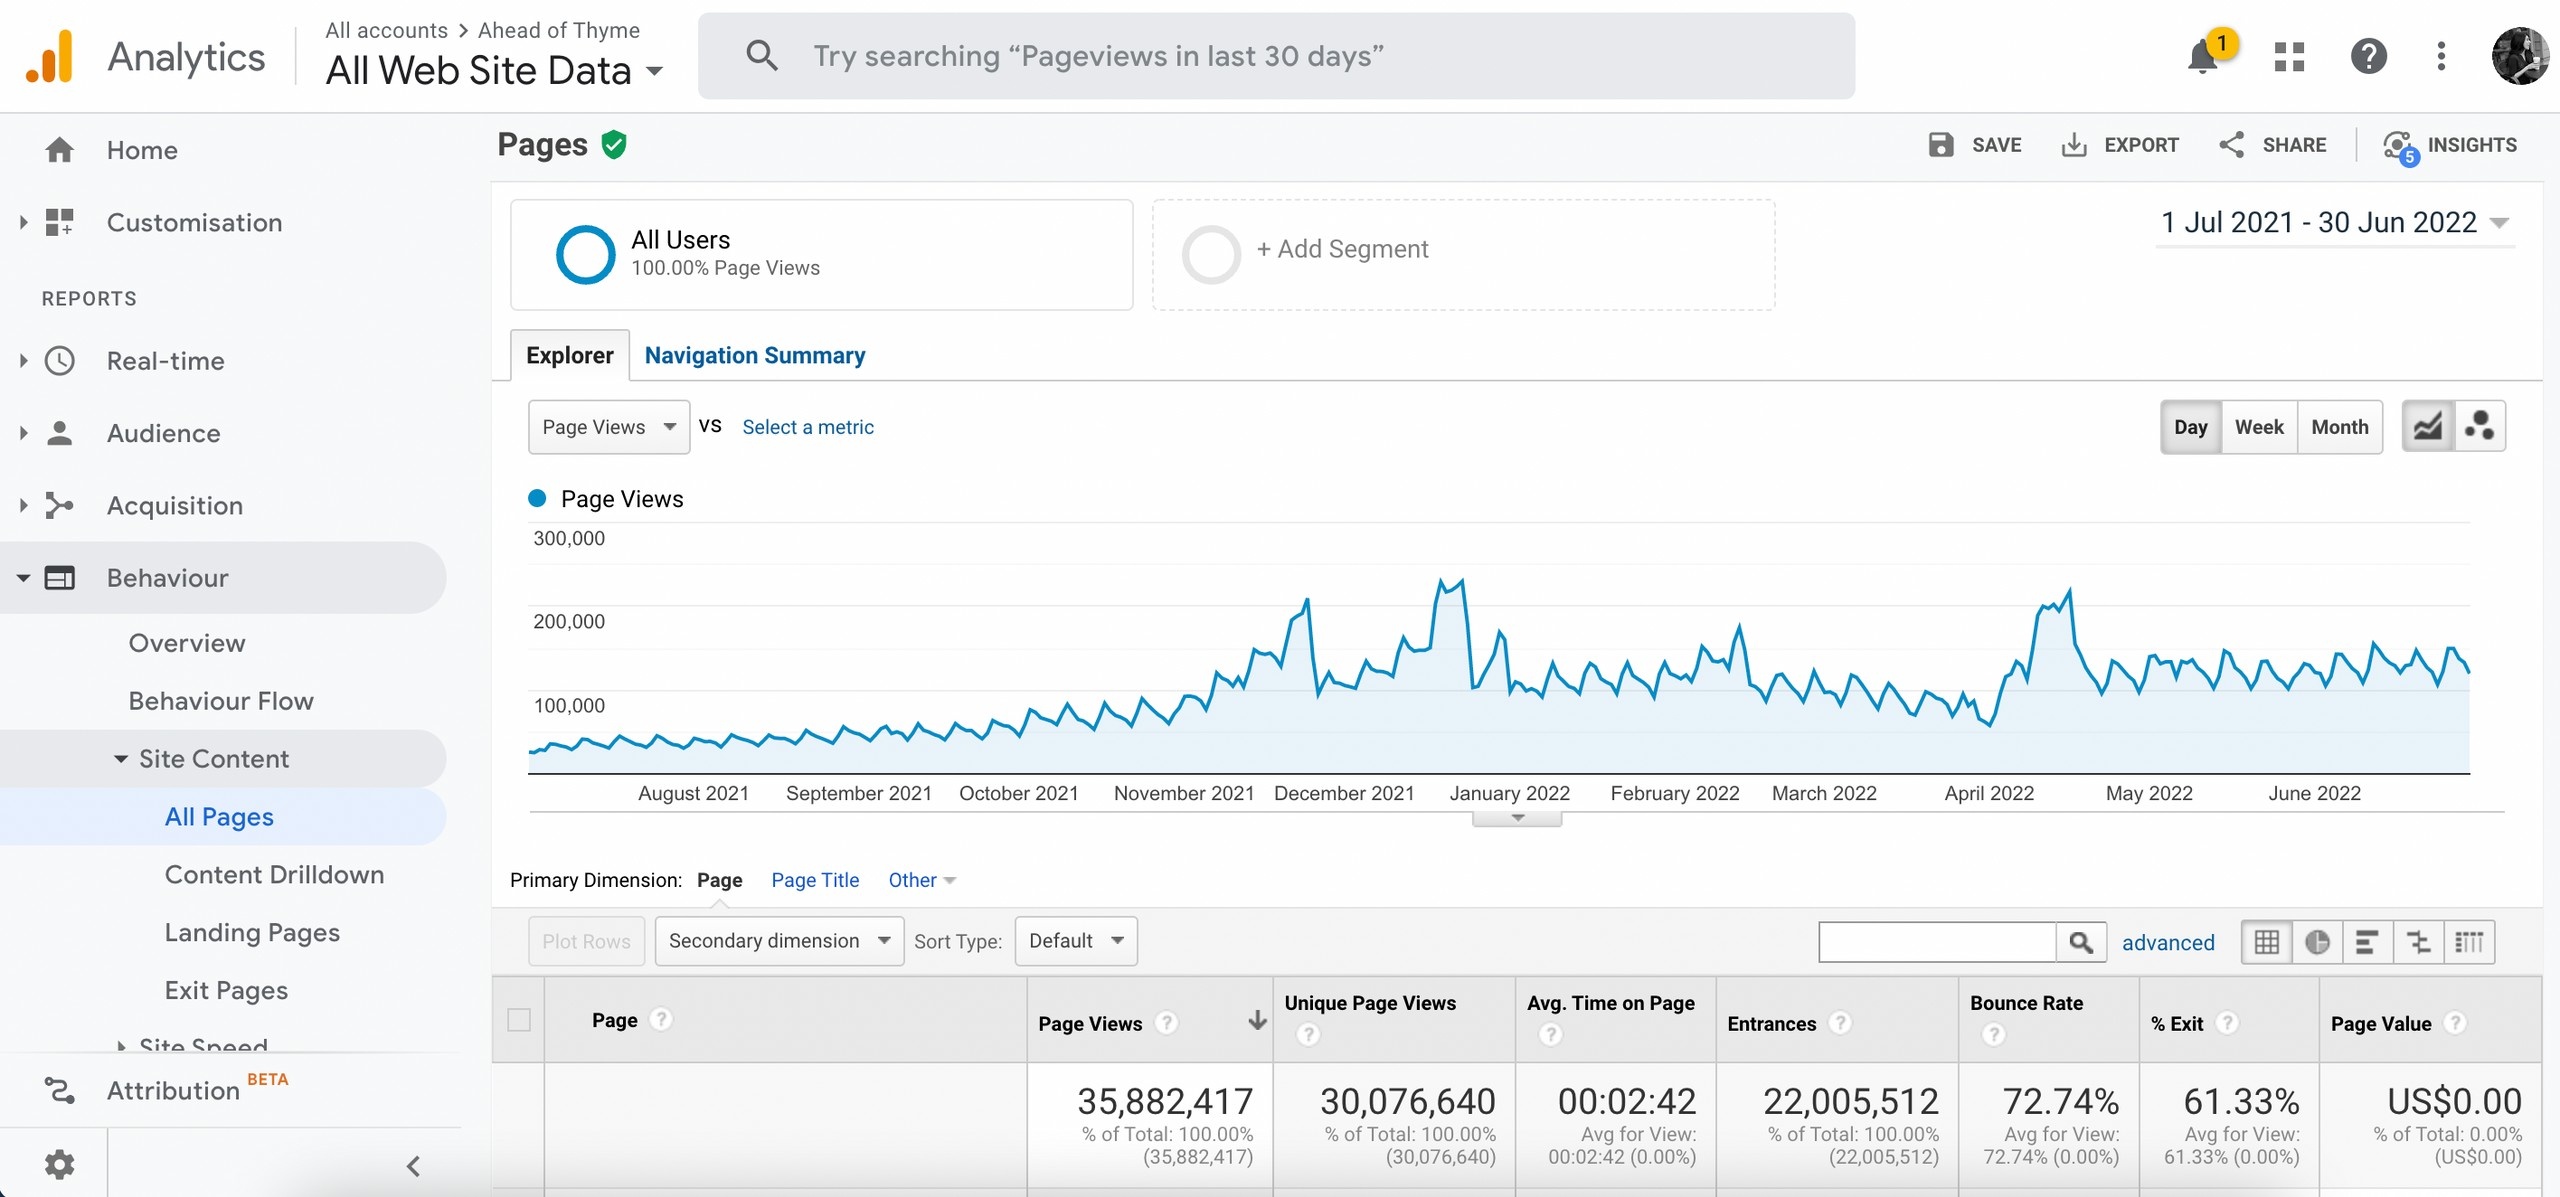
Task: Click the advanced filter link
Action: 2167,942
